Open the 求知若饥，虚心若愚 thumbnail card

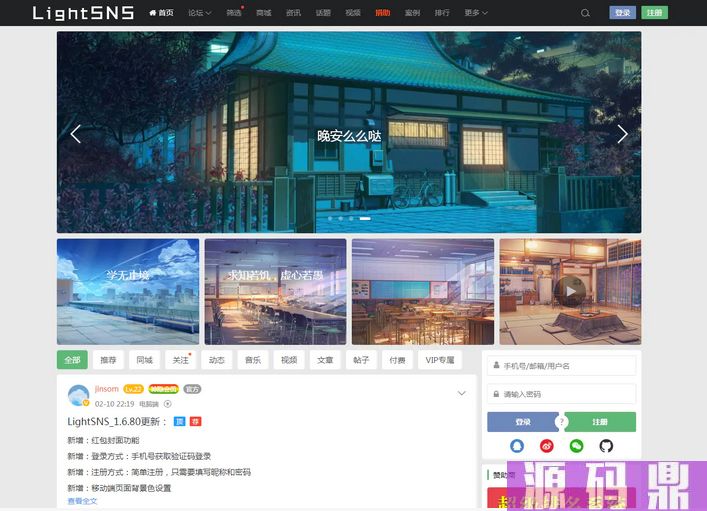pos(275,292)
